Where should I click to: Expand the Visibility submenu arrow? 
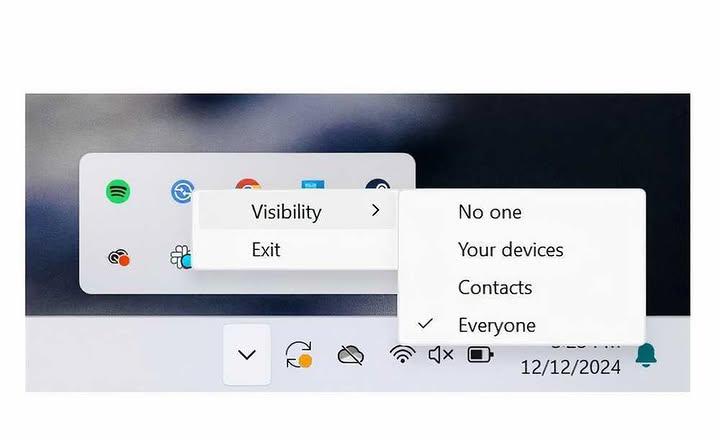pyautogui.click(x=376, y=210)
